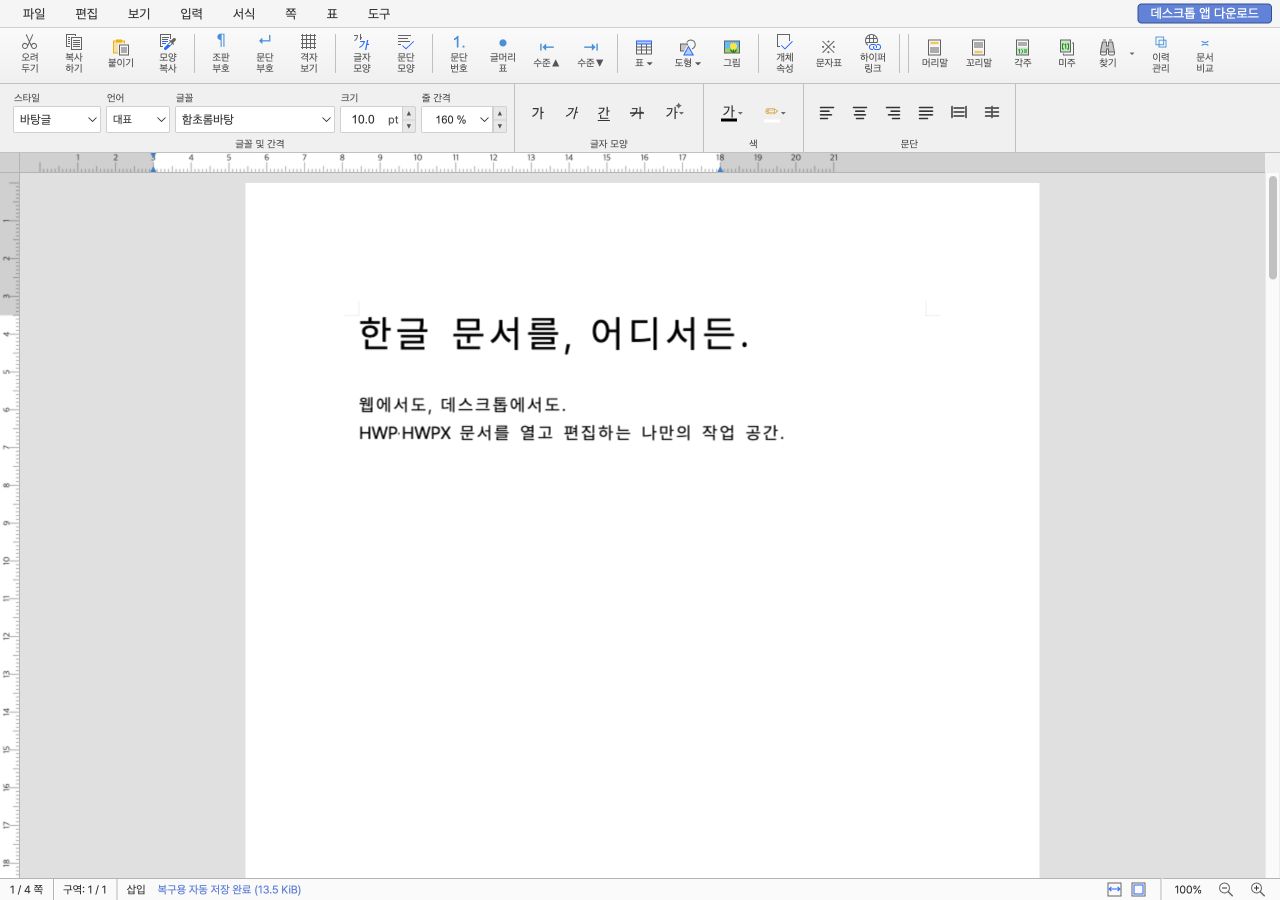Open the text color 가 picker
This screenshot has height=900, width=1280.
pyautogui.click(x=732, y=113)
